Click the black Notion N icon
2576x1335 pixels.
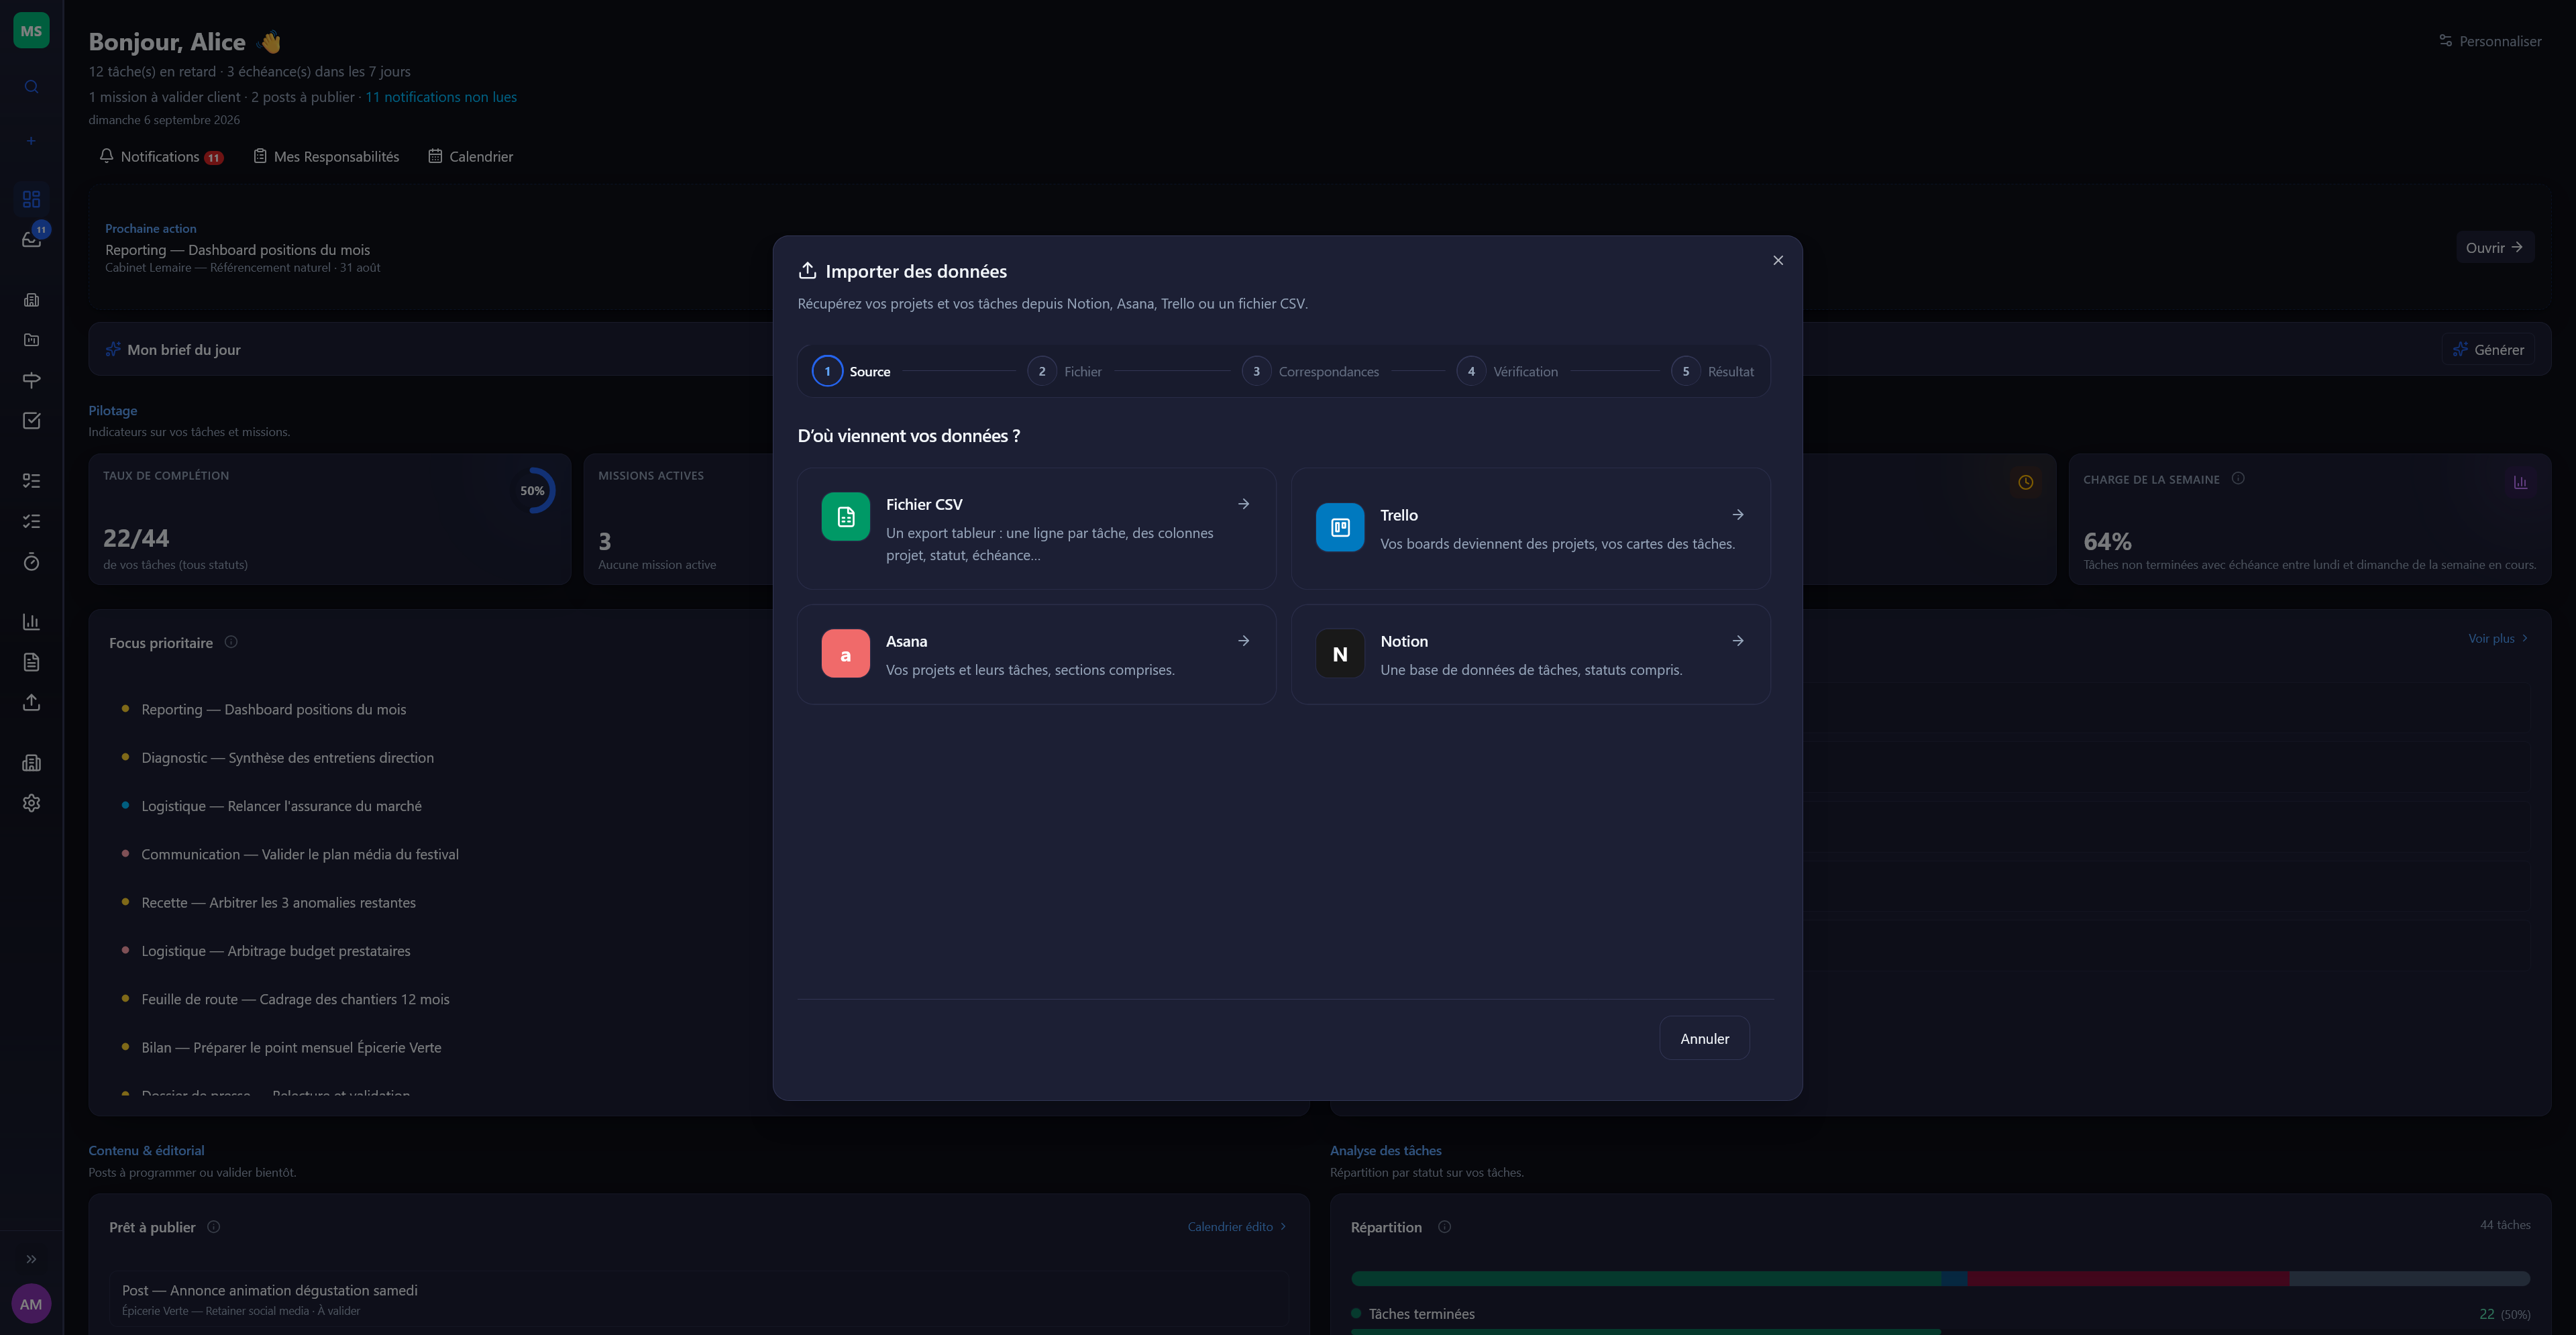point(1340,654)
